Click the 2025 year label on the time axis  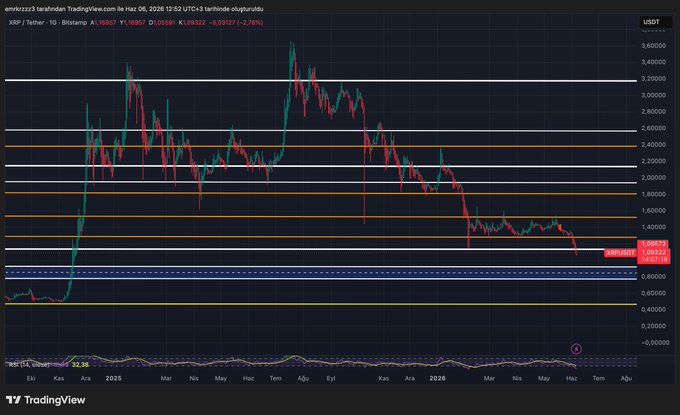click(114, 378)
